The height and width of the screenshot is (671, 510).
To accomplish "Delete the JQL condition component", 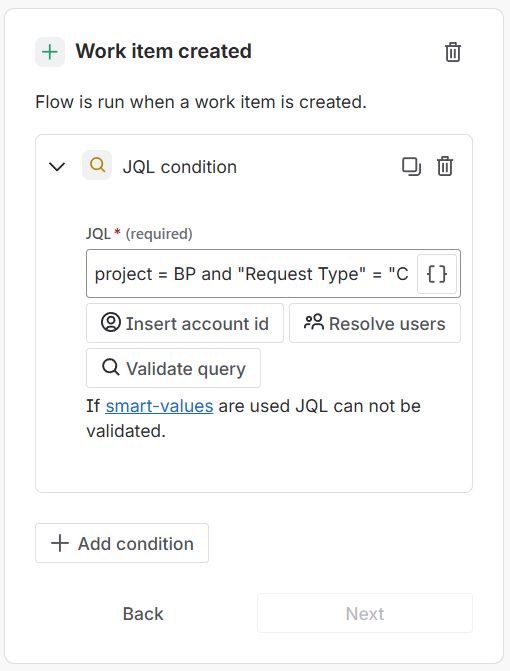I will pyautogui.click(x=445, y=166).
